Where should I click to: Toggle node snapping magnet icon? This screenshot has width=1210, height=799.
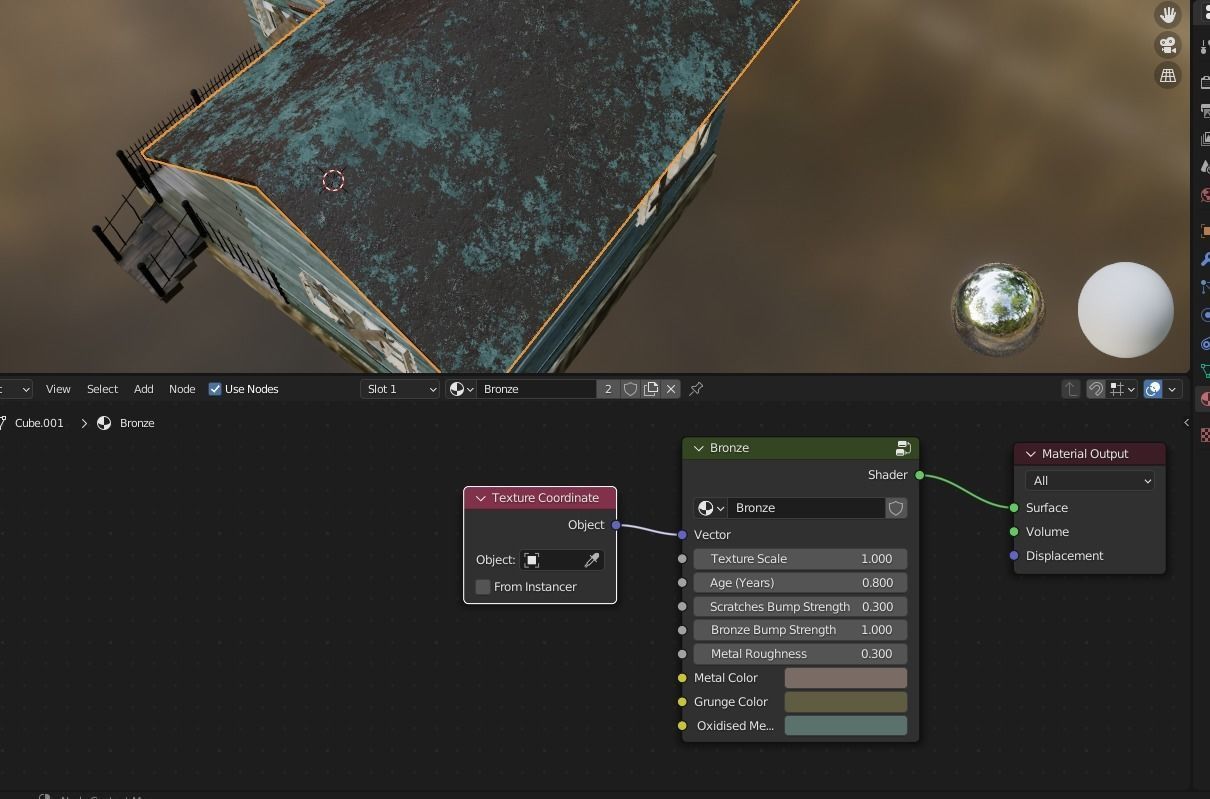pos(1096,389)
